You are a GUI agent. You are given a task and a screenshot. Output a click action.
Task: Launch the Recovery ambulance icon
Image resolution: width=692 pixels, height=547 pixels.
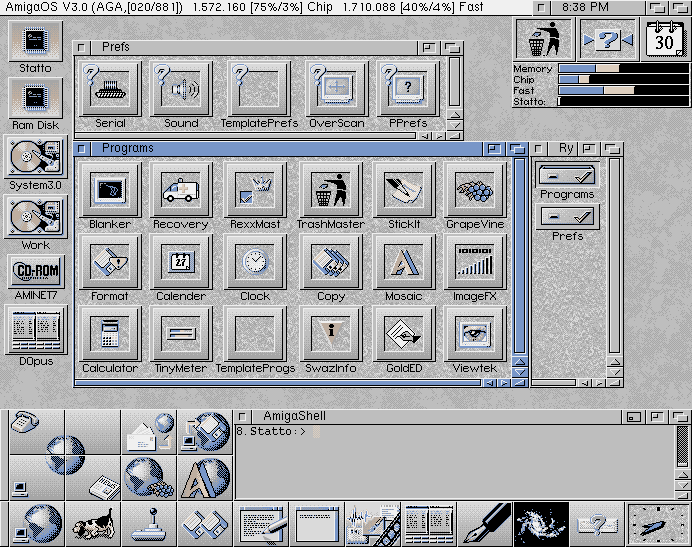(181, 190)
